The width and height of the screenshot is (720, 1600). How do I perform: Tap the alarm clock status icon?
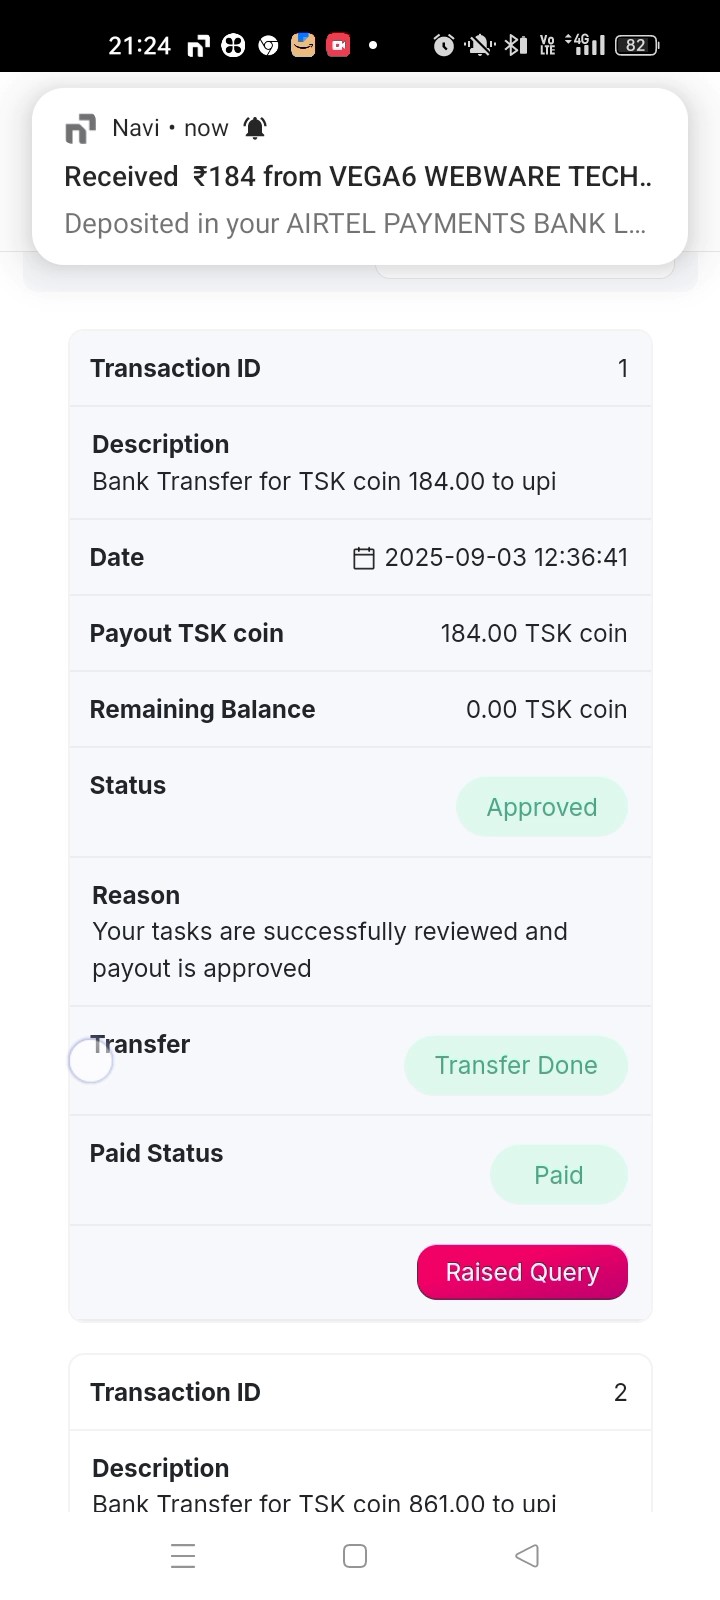click(x=444, y=45)
